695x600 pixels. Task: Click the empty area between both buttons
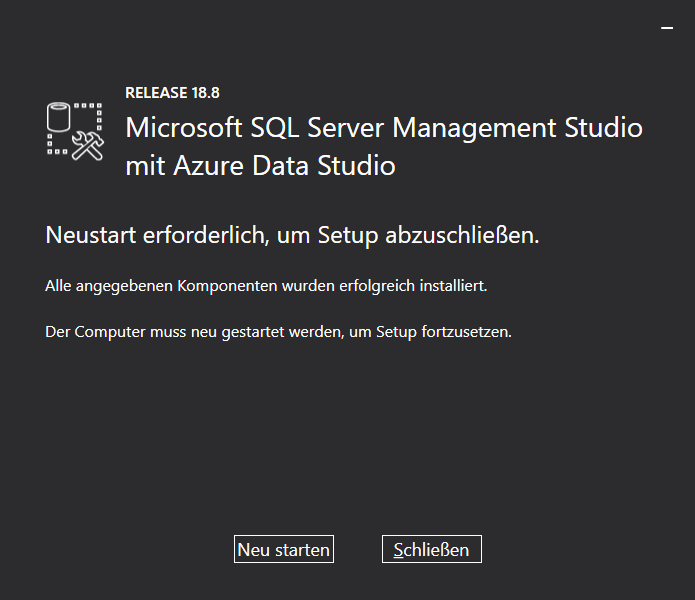(357, 549)
